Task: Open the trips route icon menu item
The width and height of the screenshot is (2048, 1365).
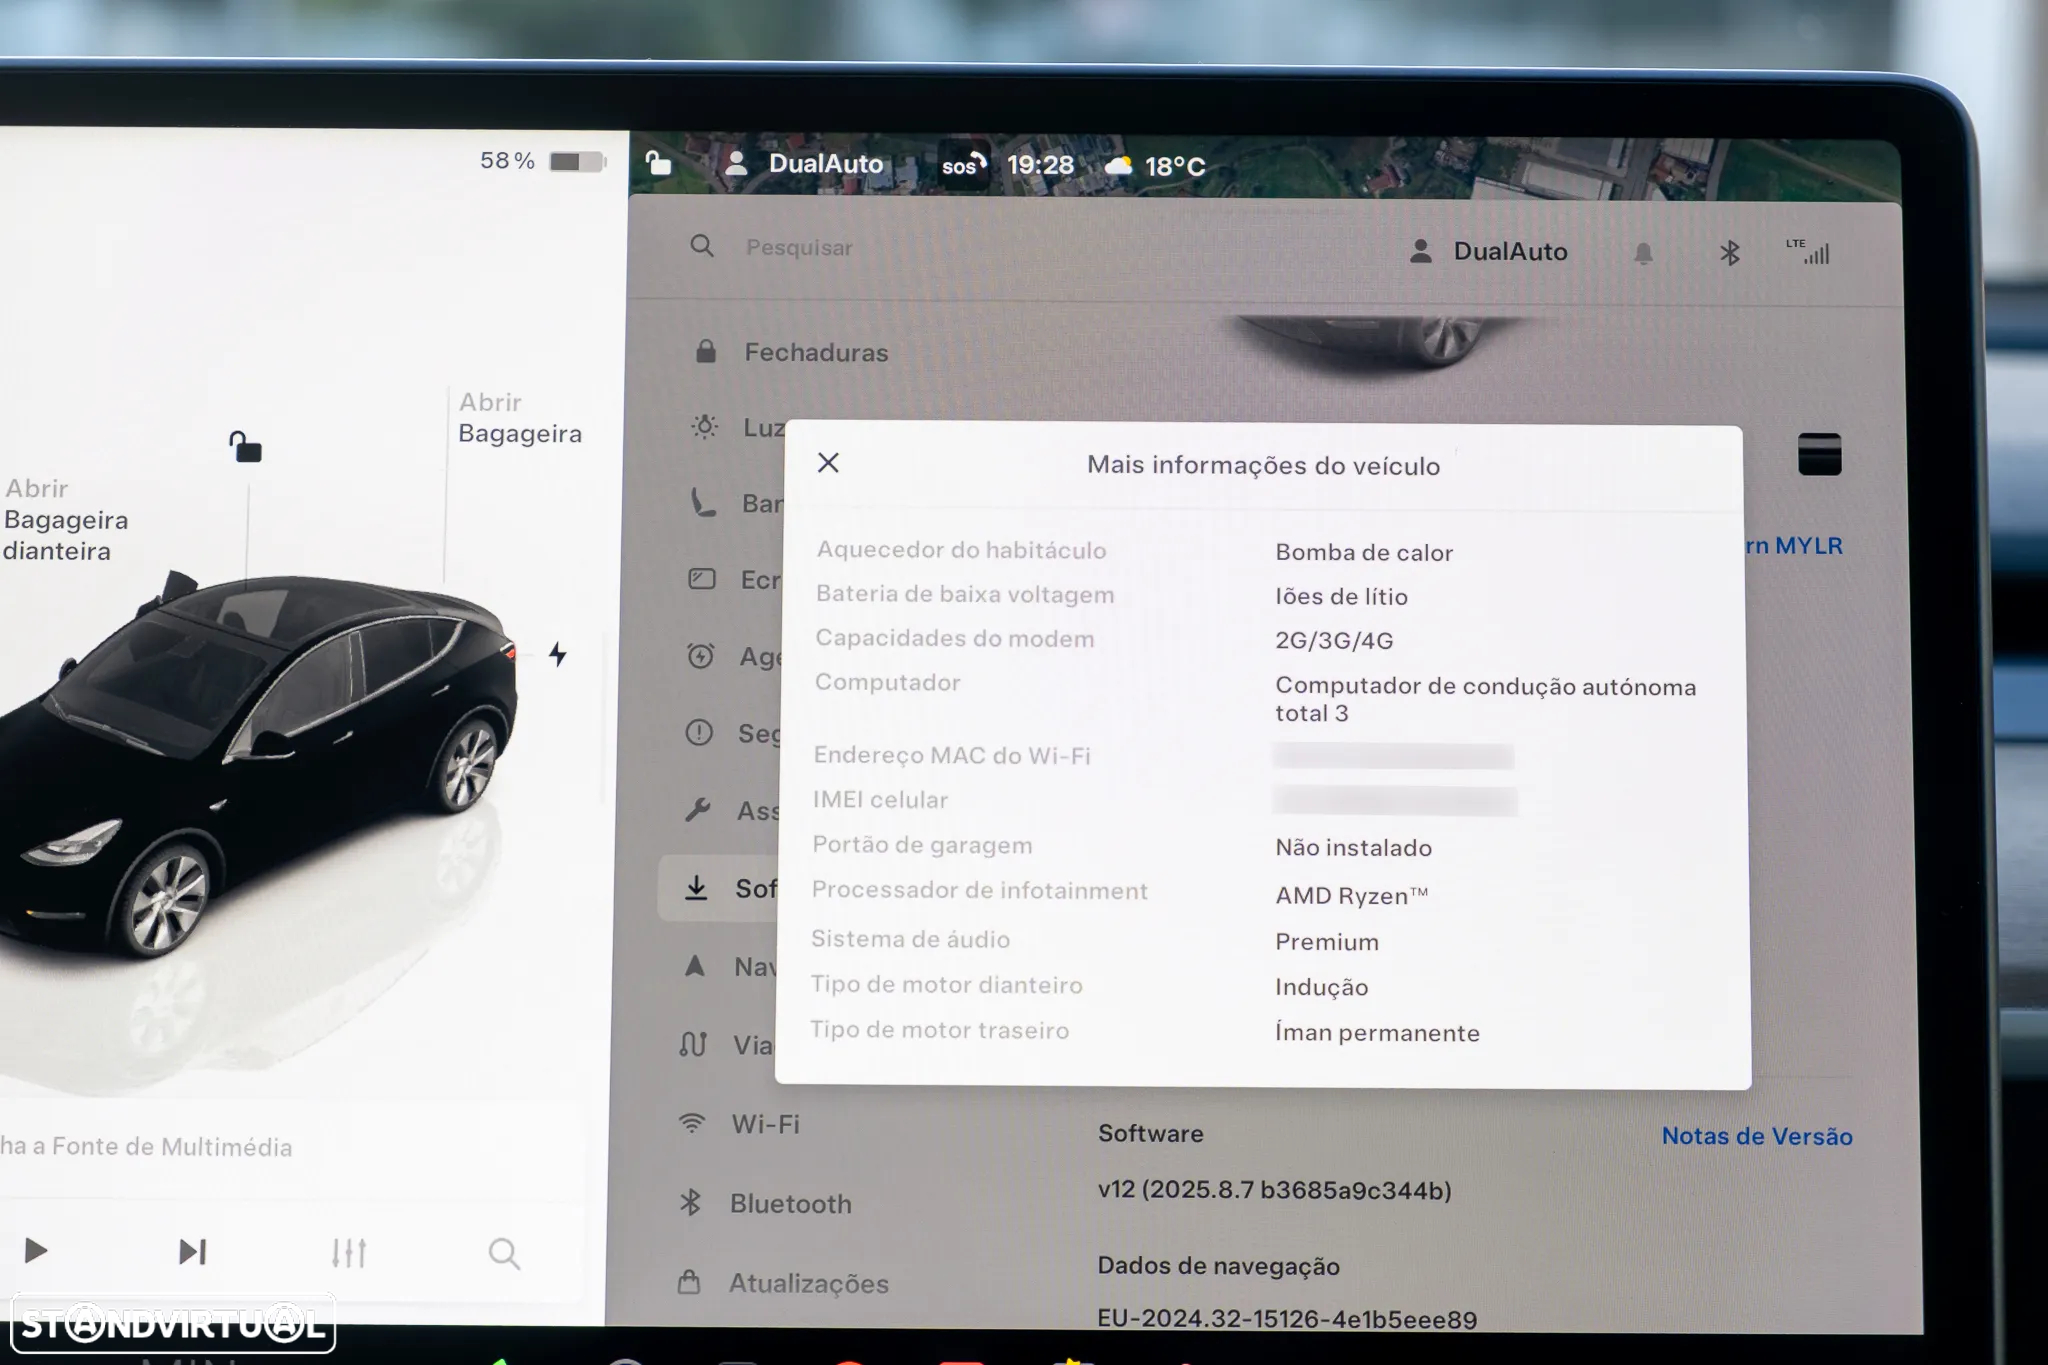Action: pos(693,1044)
